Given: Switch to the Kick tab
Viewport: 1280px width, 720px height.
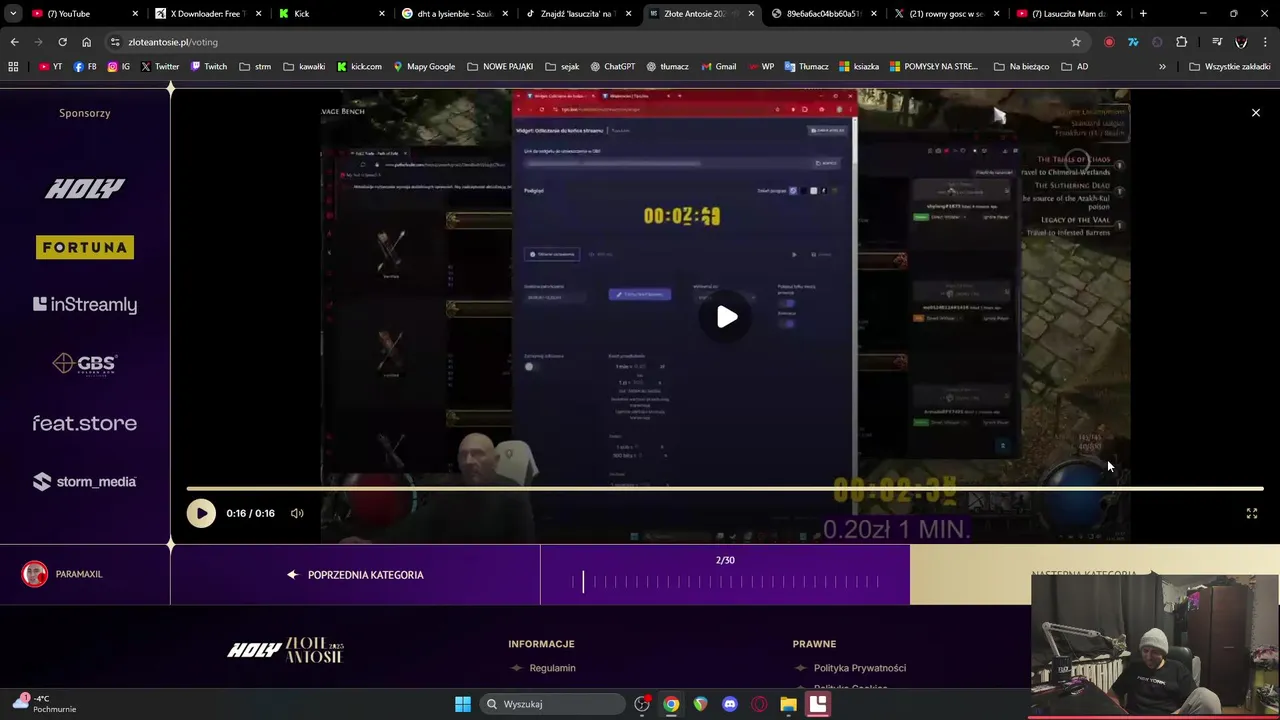Looking at the screenshot, I should pos(331,14).
